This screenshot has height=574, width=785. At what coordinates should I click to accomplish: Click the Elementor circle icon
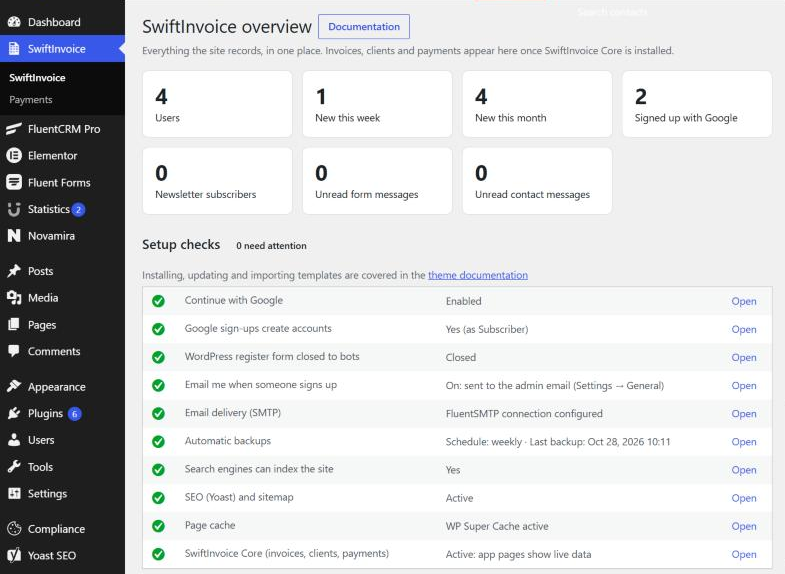[x=14, y=156]
